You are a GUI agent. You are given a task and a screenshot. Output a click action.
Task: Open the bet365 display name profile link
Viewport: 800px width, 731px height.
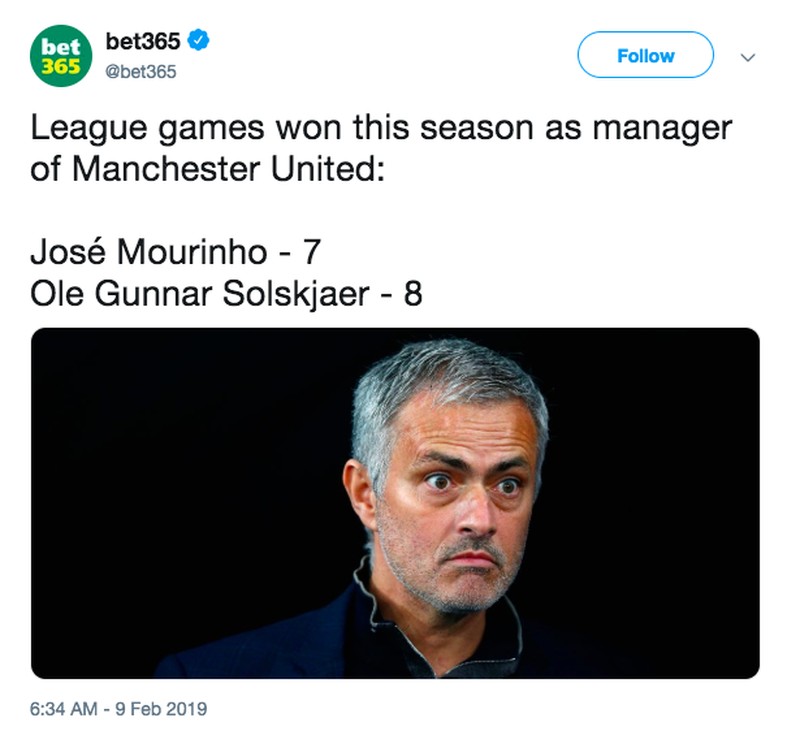(143, 41)
